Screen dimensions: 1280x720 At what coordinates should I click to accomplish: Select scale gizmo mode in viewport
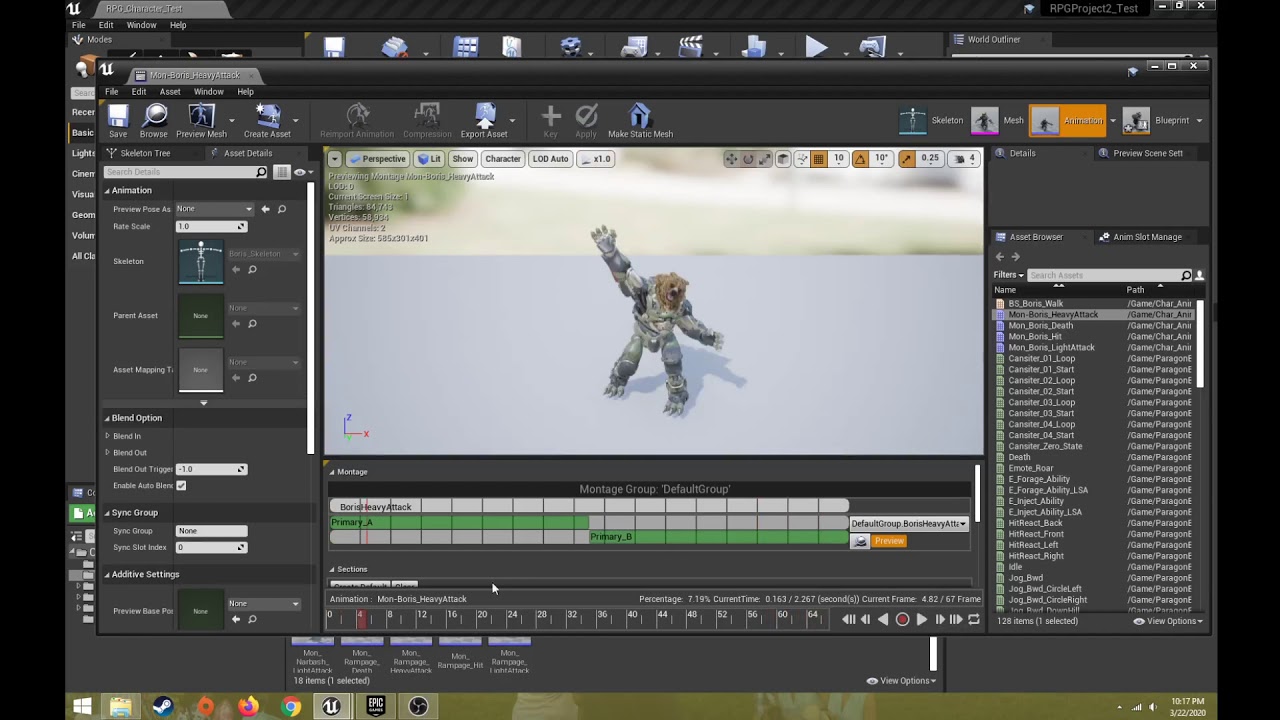764,159
